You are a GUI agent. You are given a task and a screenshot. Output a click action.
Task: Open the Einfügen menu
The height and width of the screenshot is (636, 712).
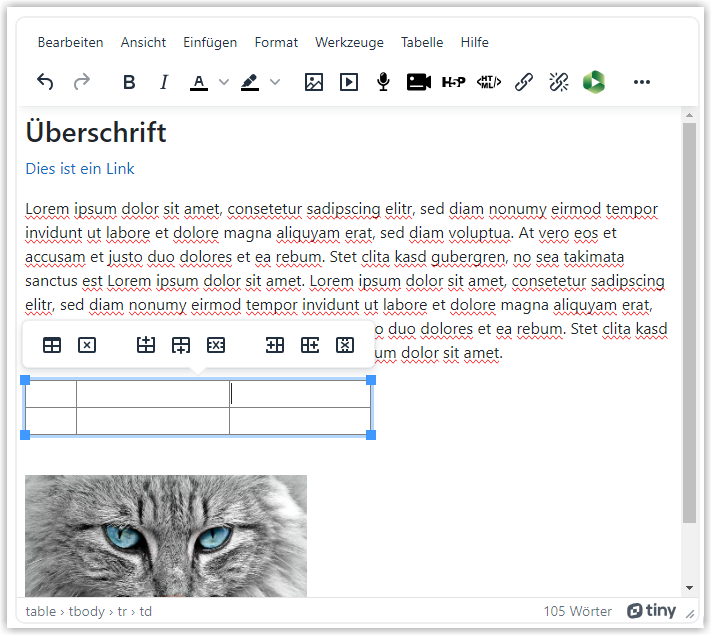(210, 43)
